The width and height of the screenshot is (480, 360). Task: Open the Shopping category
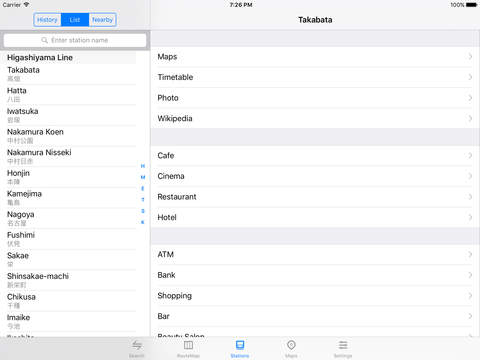click(x=315, y=296)
